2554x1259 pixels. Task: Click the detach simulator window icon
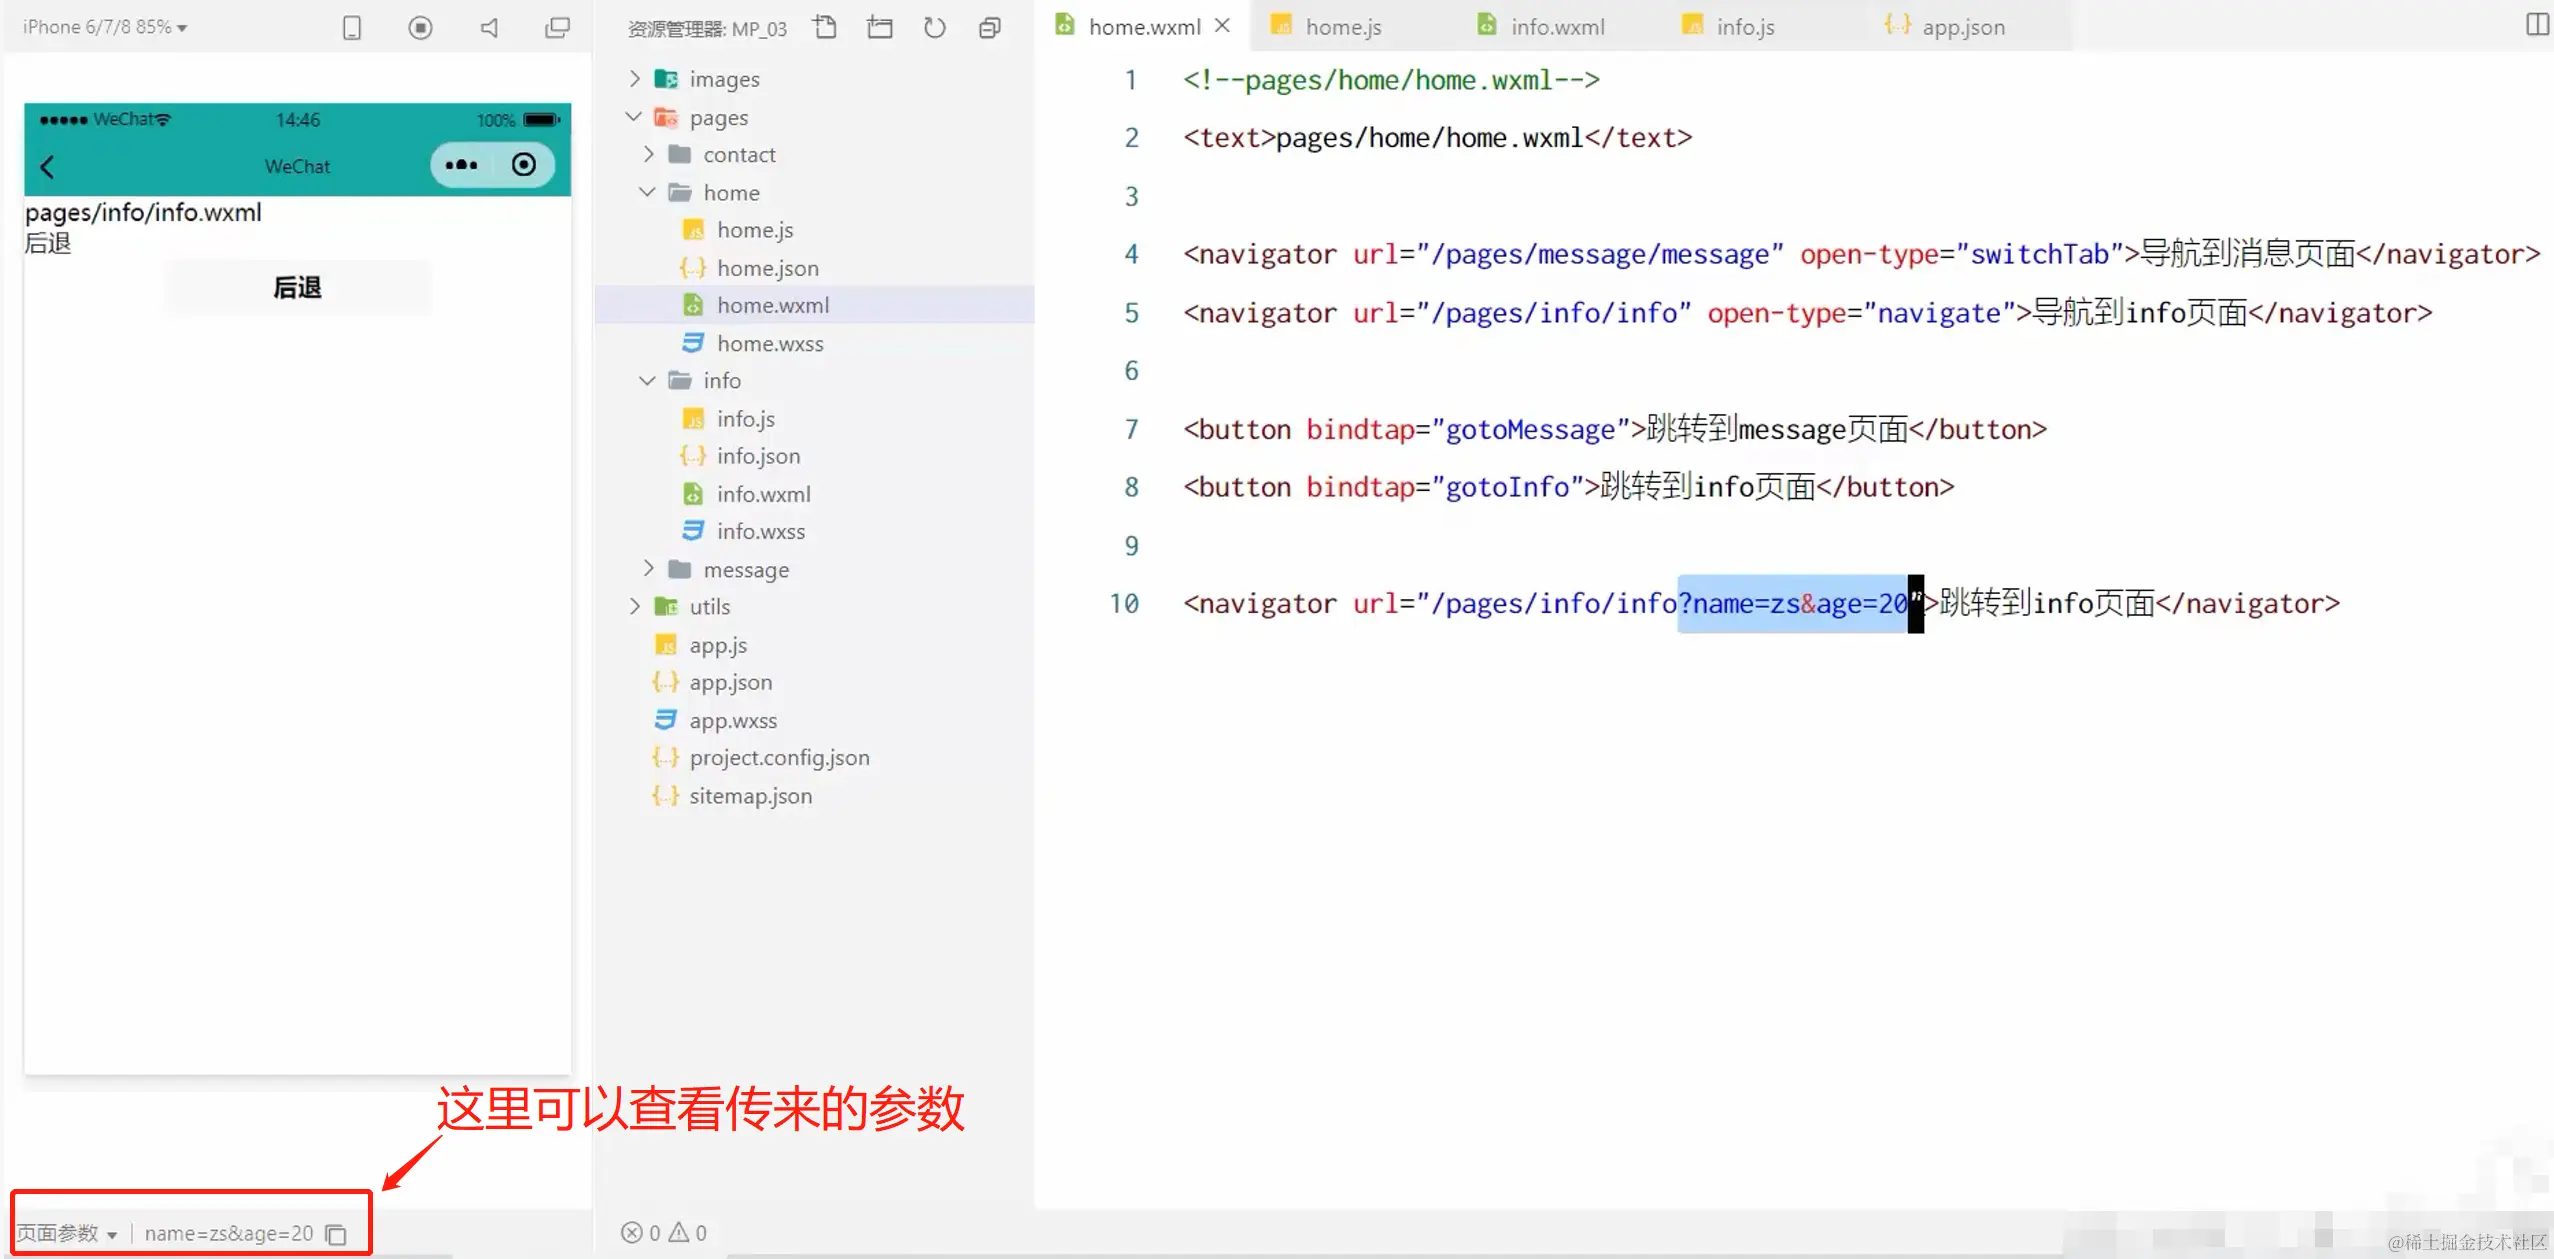pos(557,28)
